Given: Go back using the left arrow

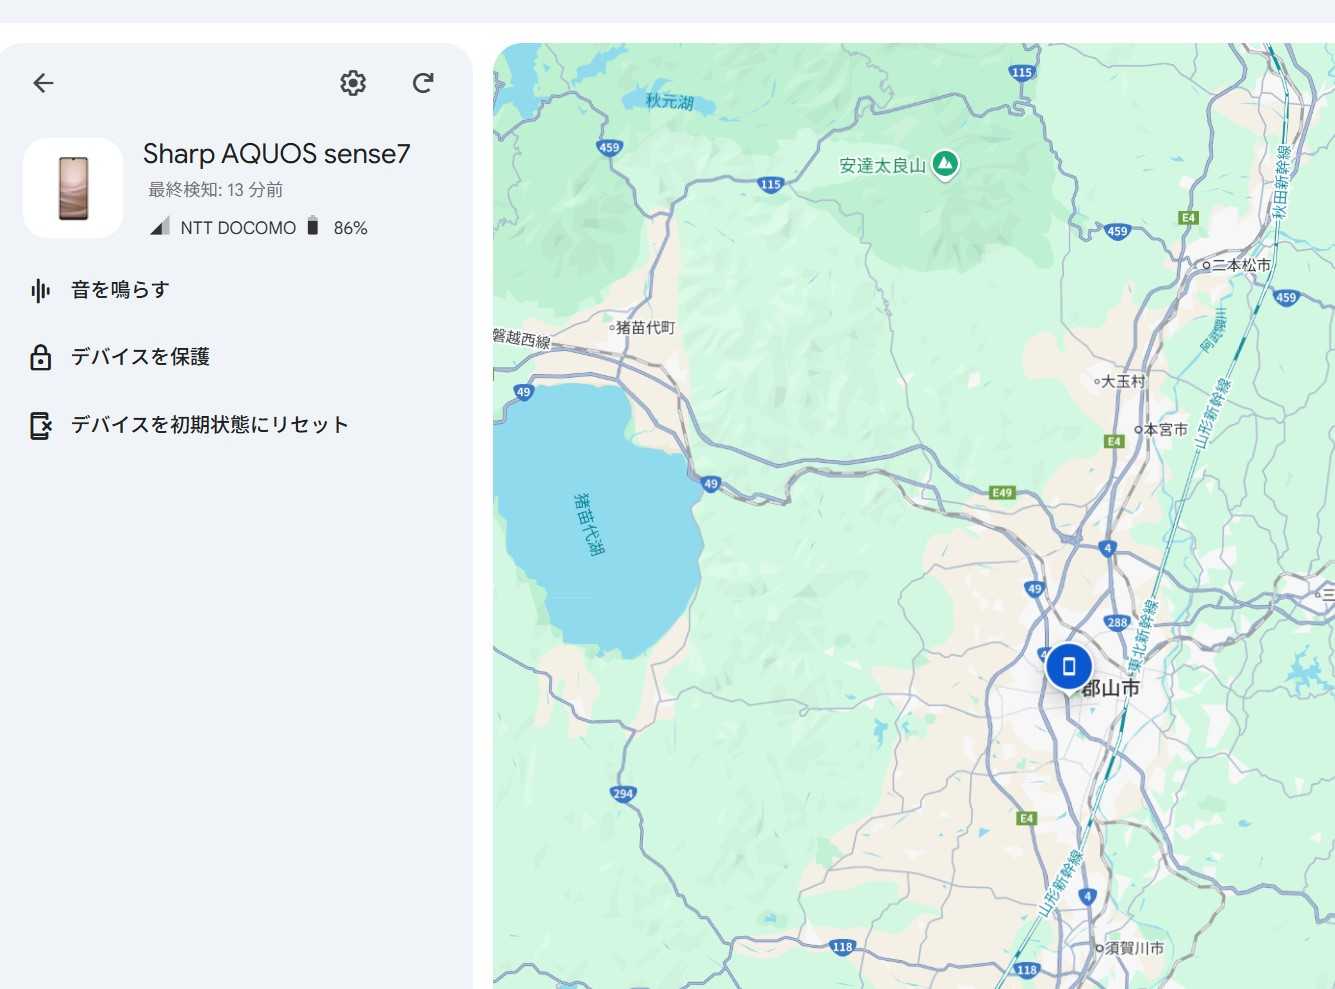Looking at the screenshot, I should pyautogui.click(x=43, y=83).
